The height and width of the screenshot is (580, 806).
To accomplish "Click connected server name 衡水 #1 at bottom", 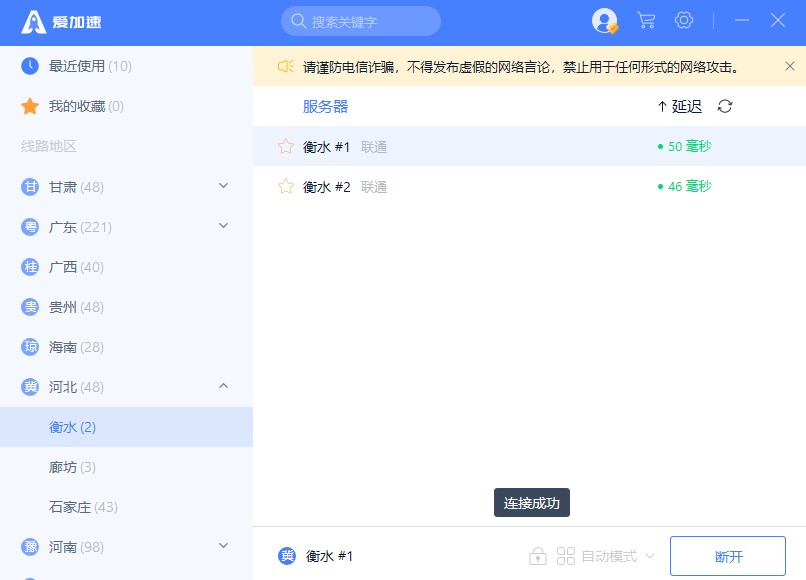I will pyautogui.click(x=329, y=556).
